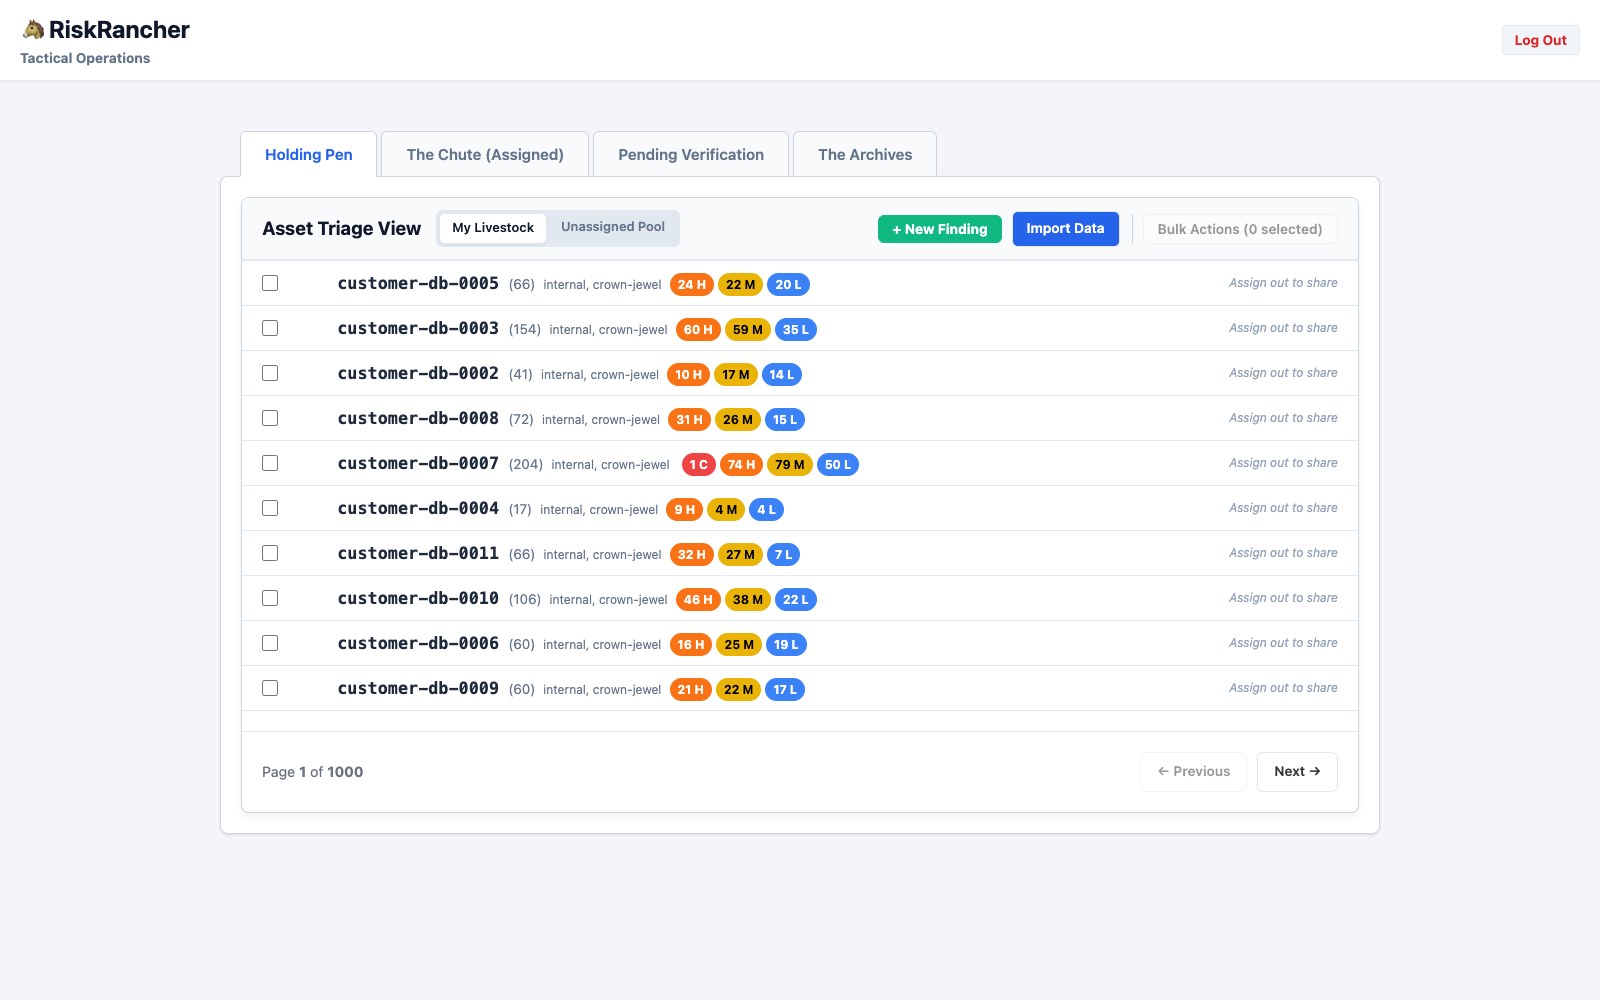Go to the Next page

[x=1297, y=771]
